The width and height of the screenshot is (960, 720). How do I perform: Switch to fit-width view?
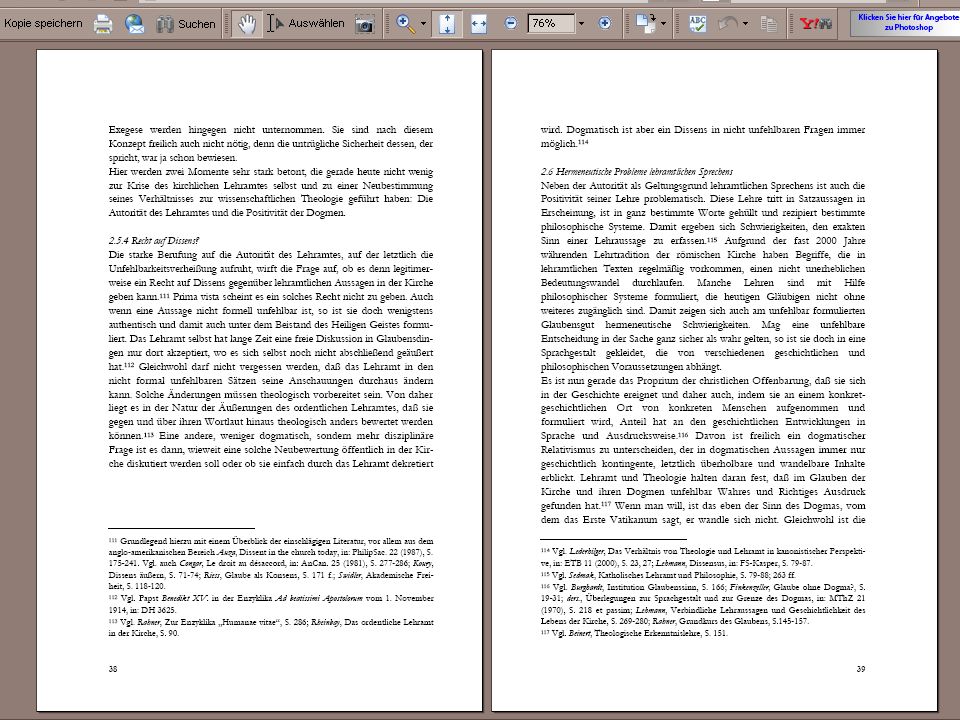point(479,24)
